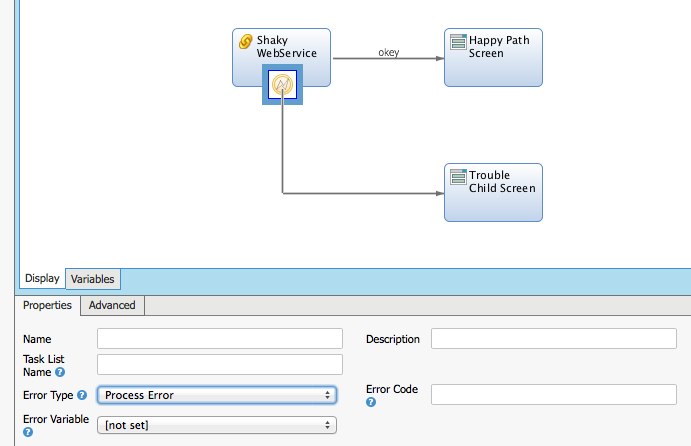Select the okey connector label
Viewport: 691px width, 446px height.
coord(388,52)
